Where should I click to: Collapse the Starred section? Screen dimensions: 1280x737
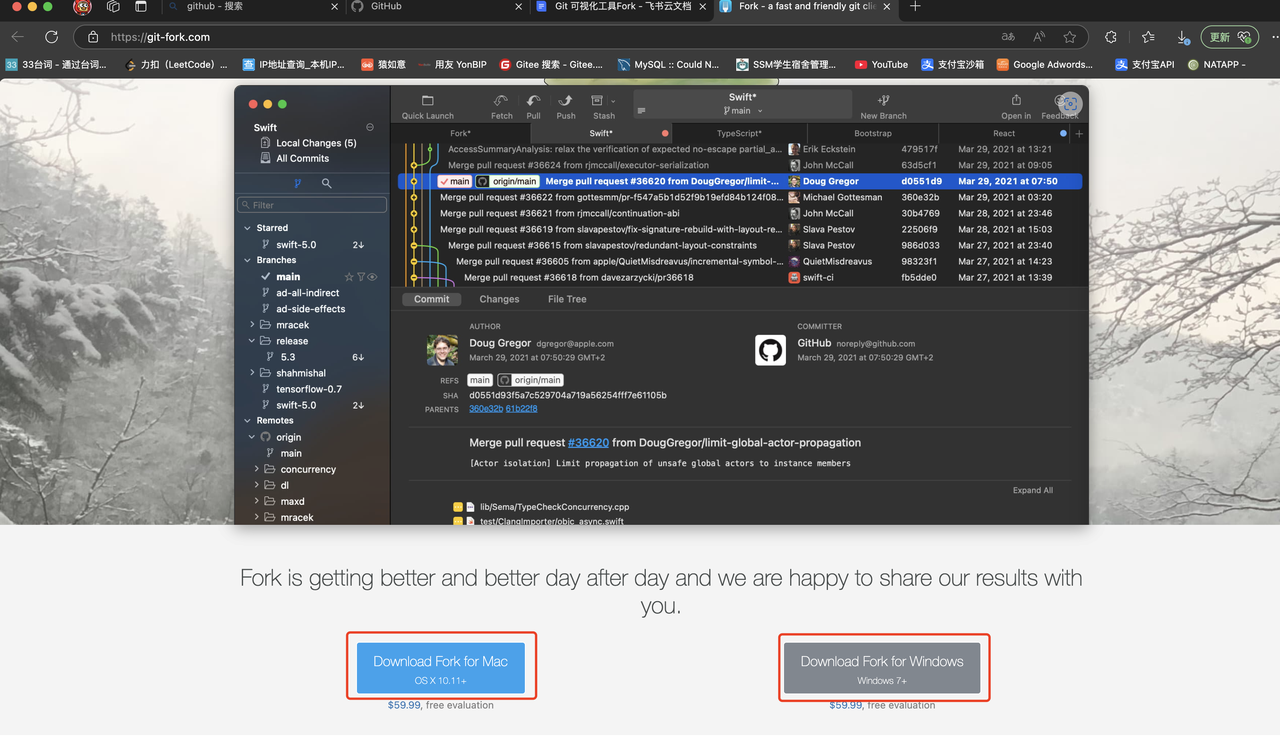[x=248, y=228]
